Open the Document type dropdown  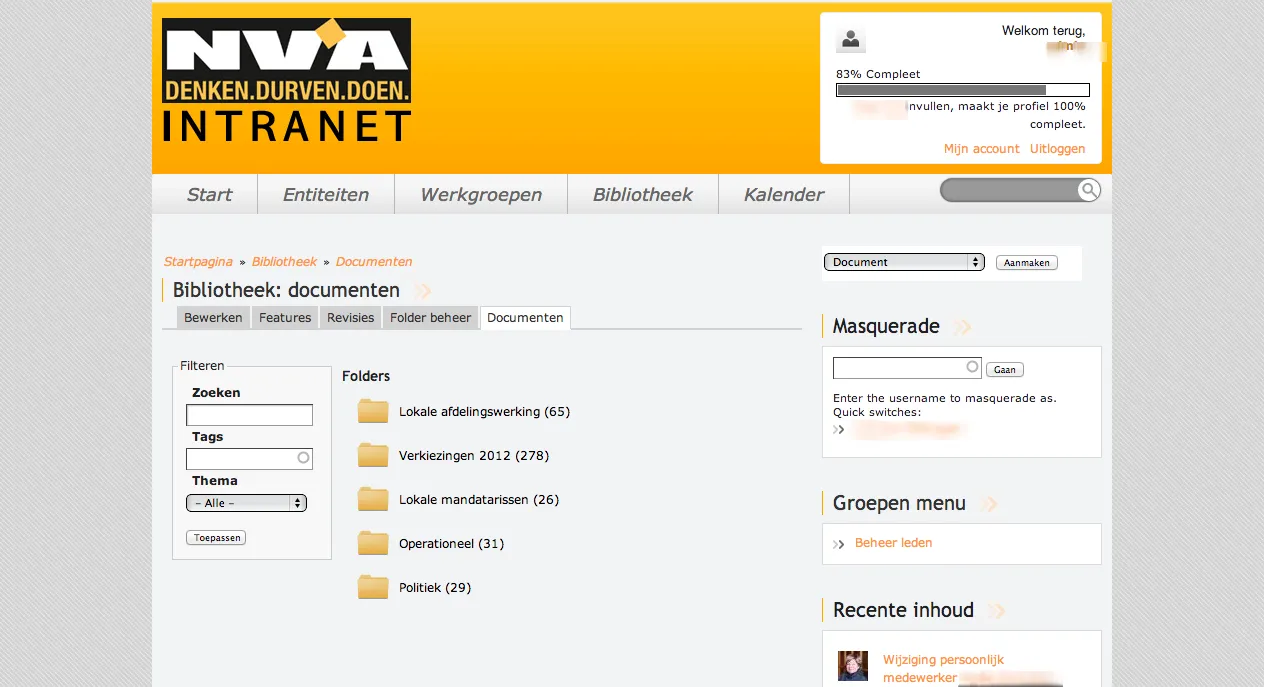tap(904, 262)
